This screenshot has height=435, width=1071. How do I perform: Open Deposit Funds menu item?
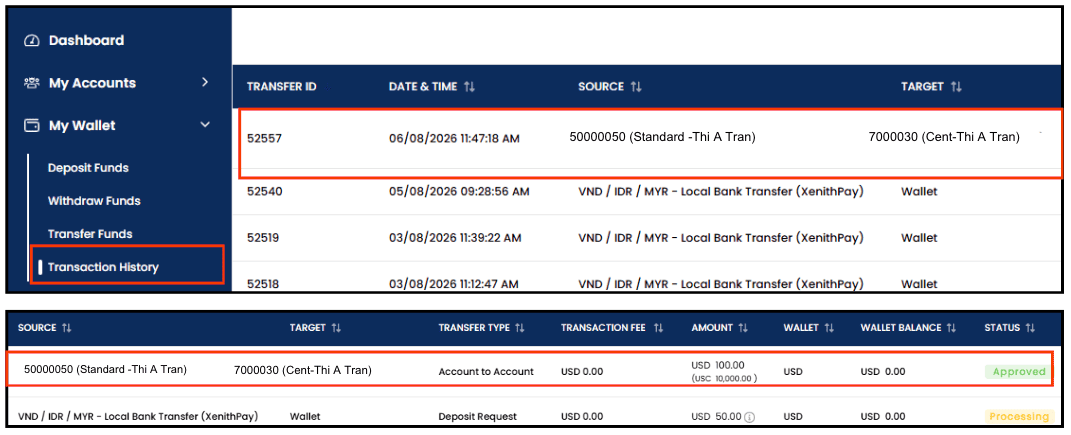click(88, 168)
